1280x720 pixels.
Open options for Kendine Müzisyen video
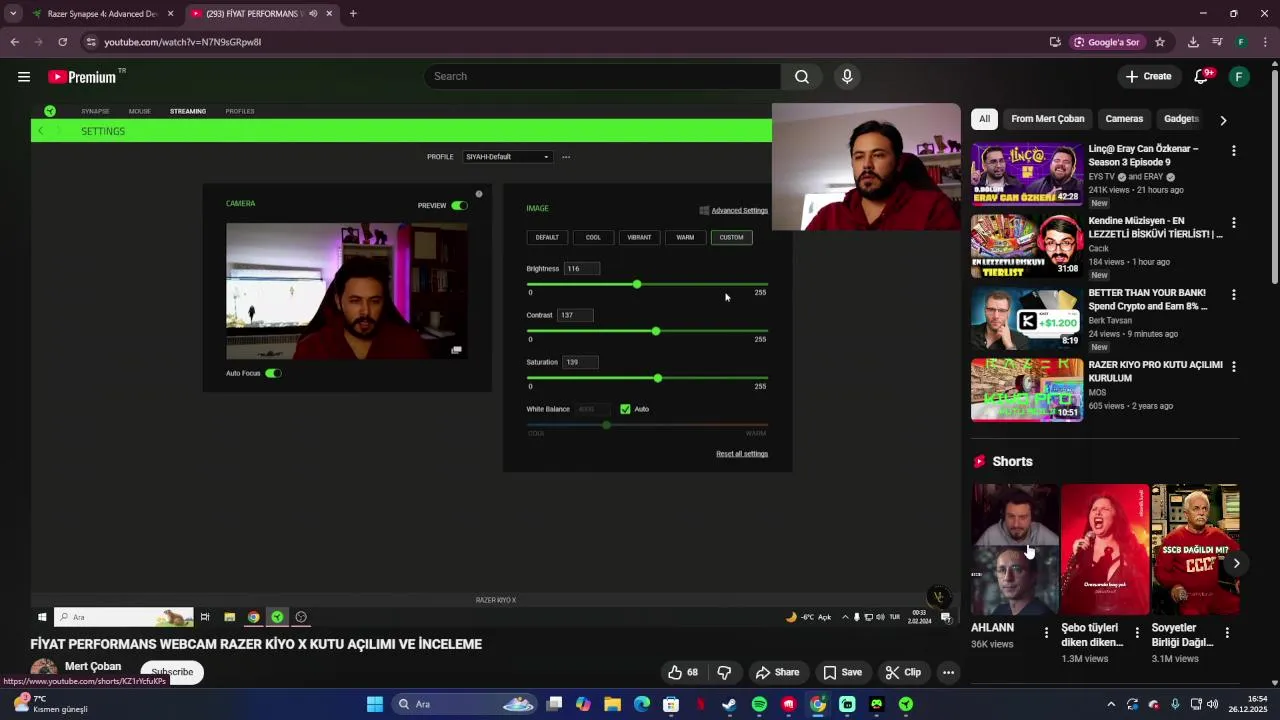pos(1233,223)
